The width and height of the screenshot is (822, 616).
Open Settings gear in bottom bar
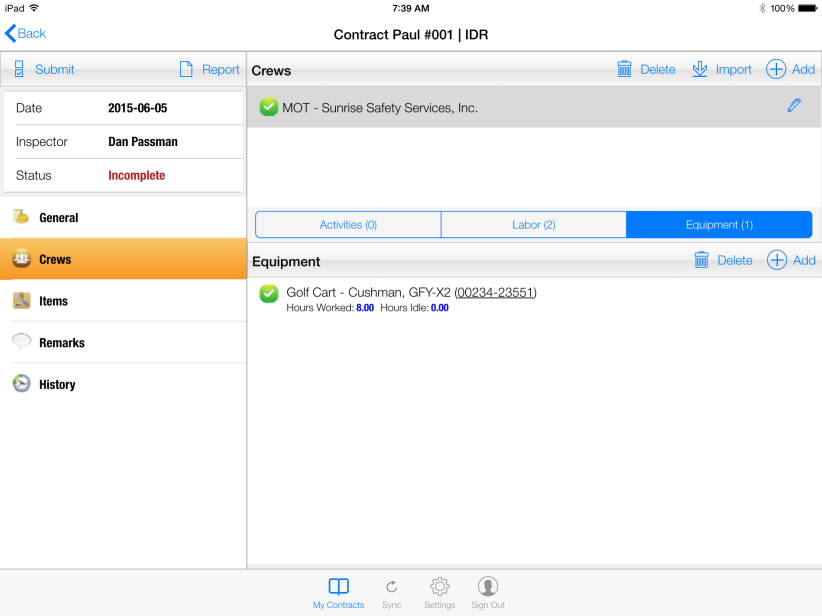point(439,587)
